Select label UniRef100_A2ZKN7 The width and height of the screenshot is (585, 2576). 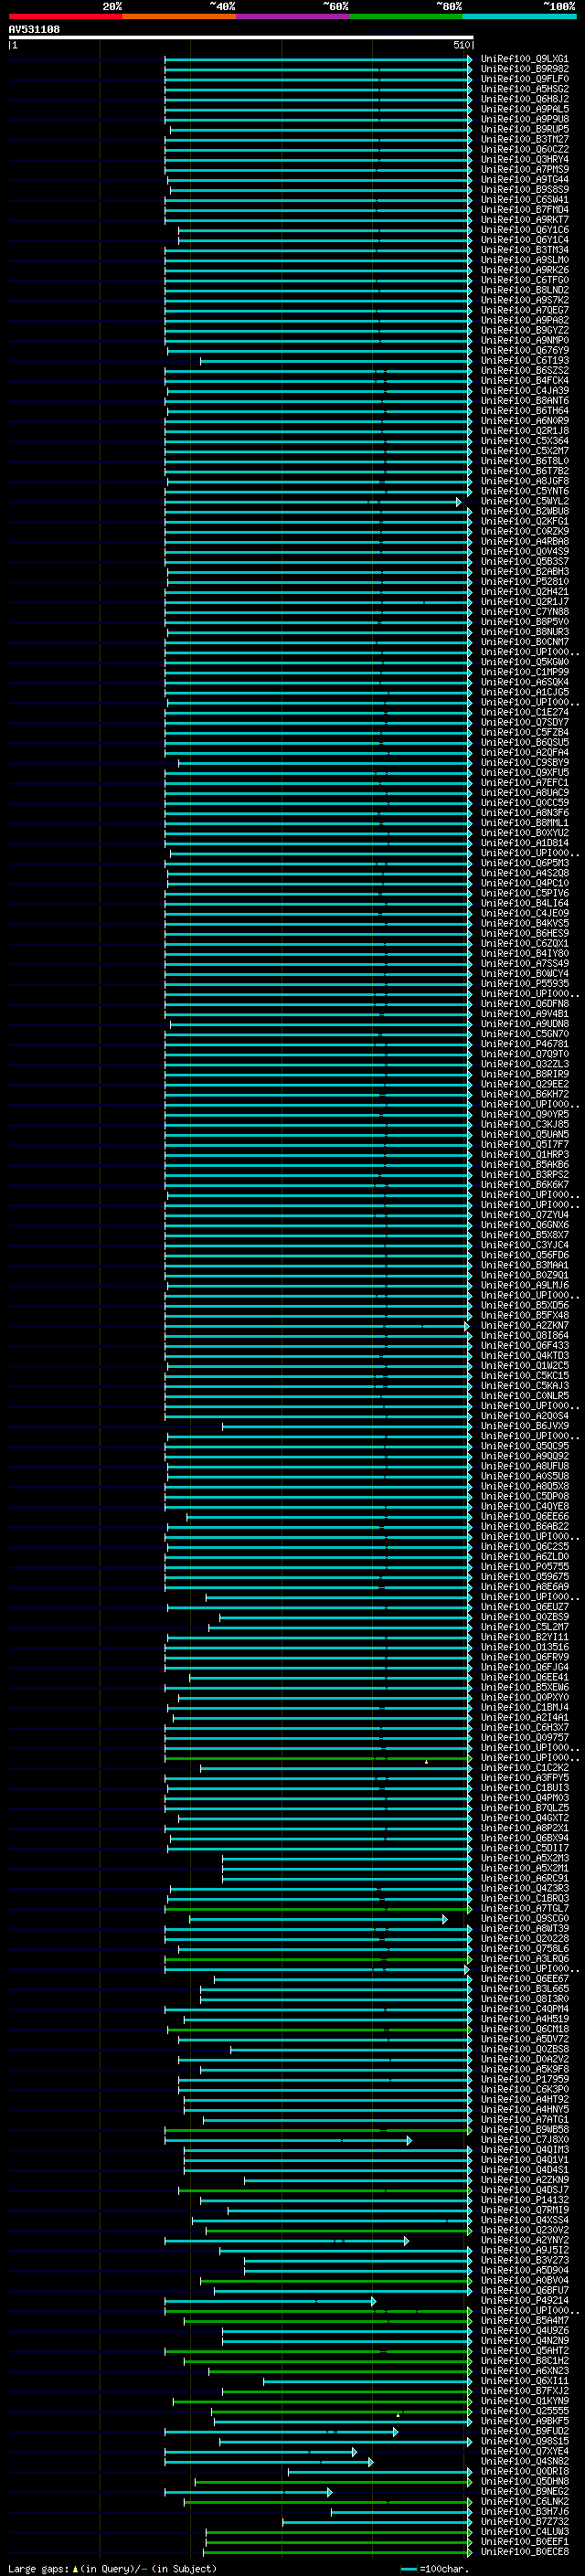coord(525,1326)
